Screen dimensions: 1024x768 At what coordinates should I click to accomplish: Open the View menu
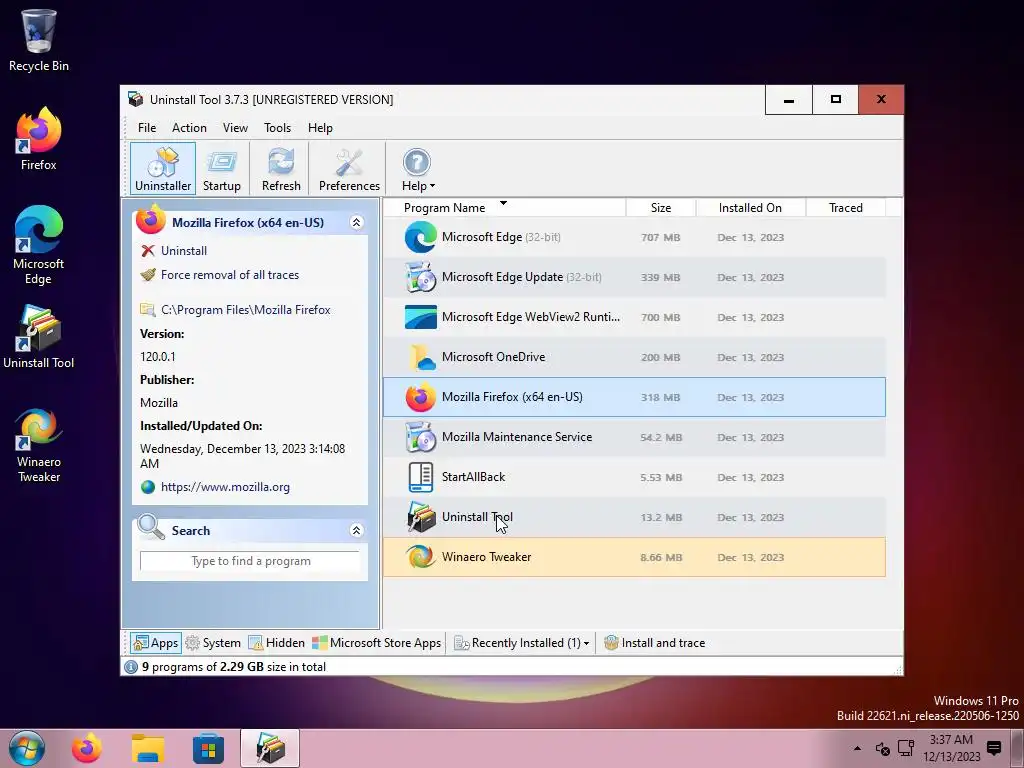tap(235, 128)
